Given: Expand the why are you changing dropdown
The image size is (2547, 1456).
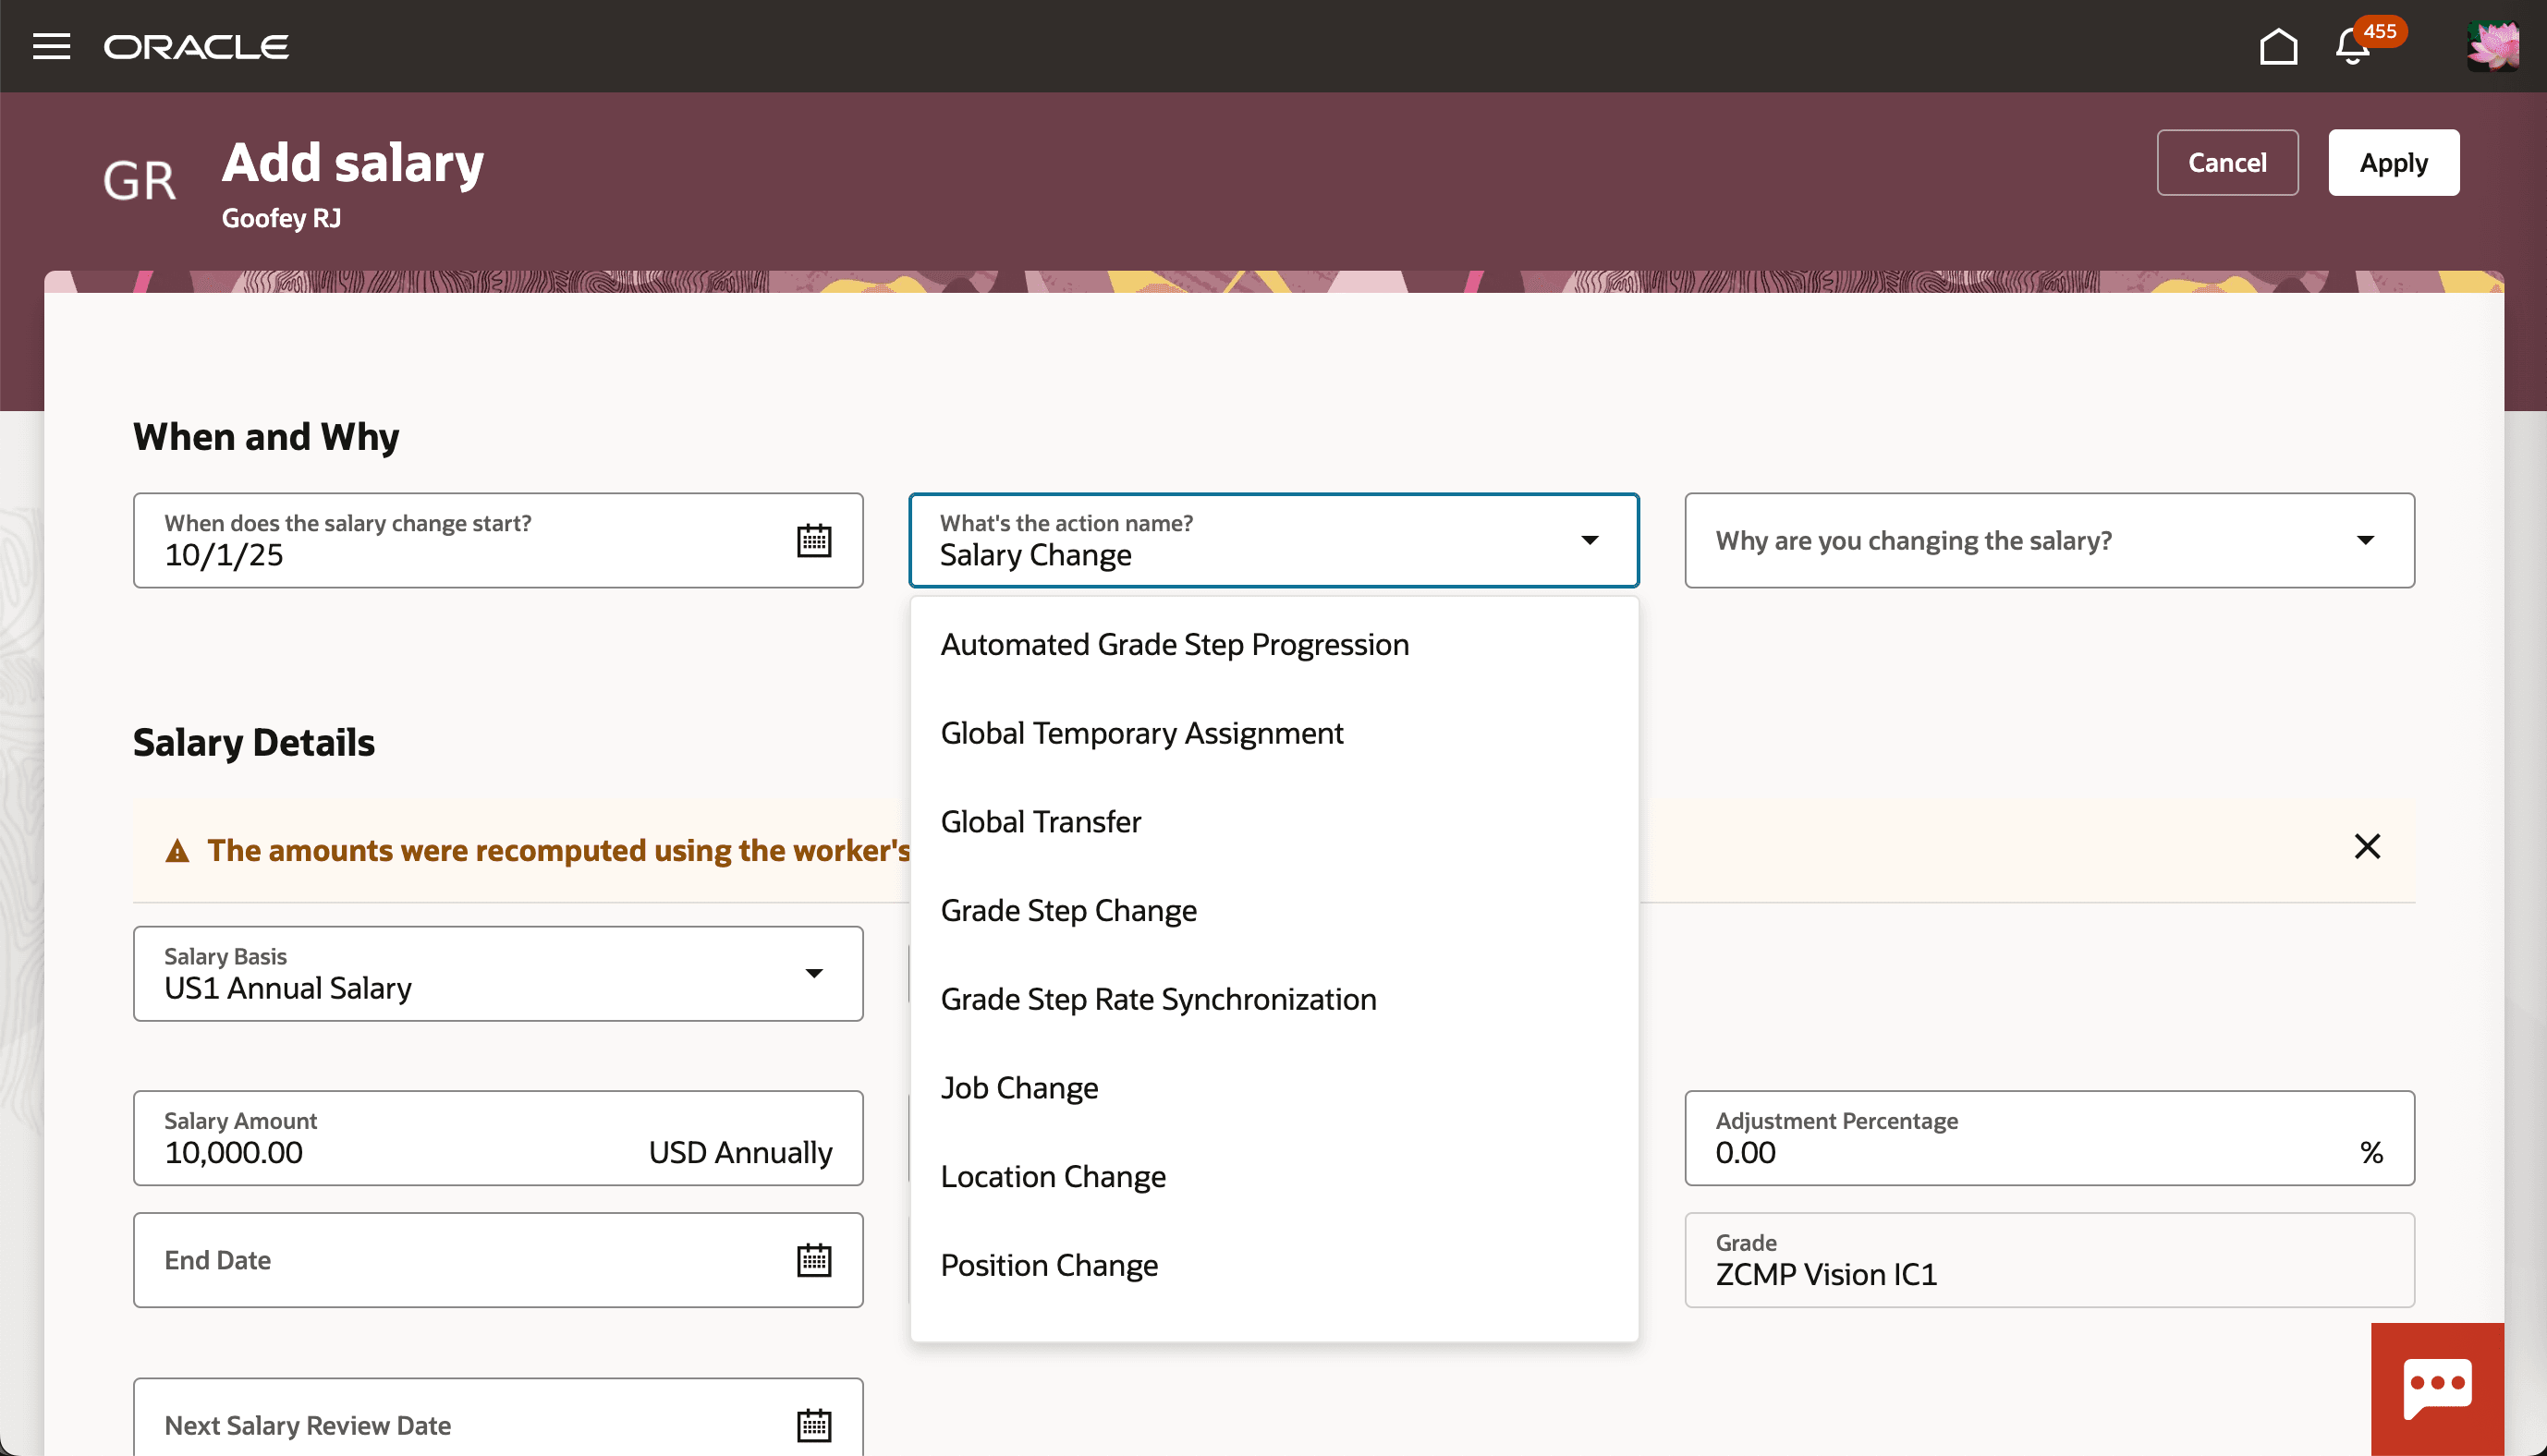Looking at the screenshot, I should pos(2364,540).
